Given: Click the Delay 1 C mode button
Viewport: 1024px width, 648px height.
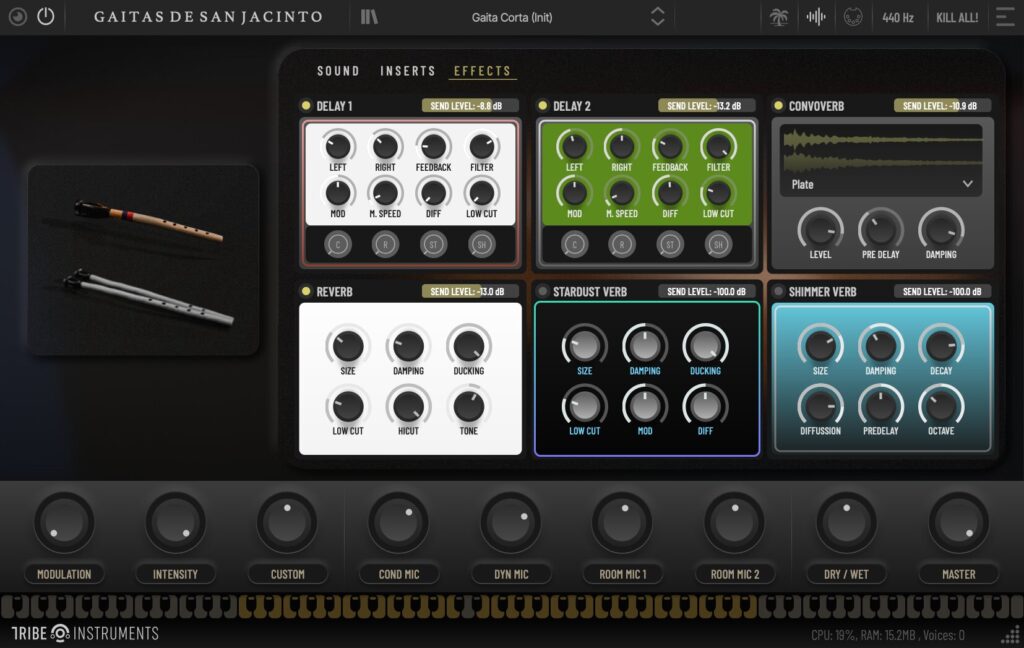Looking at the screenshot, I should pos(338,244).
